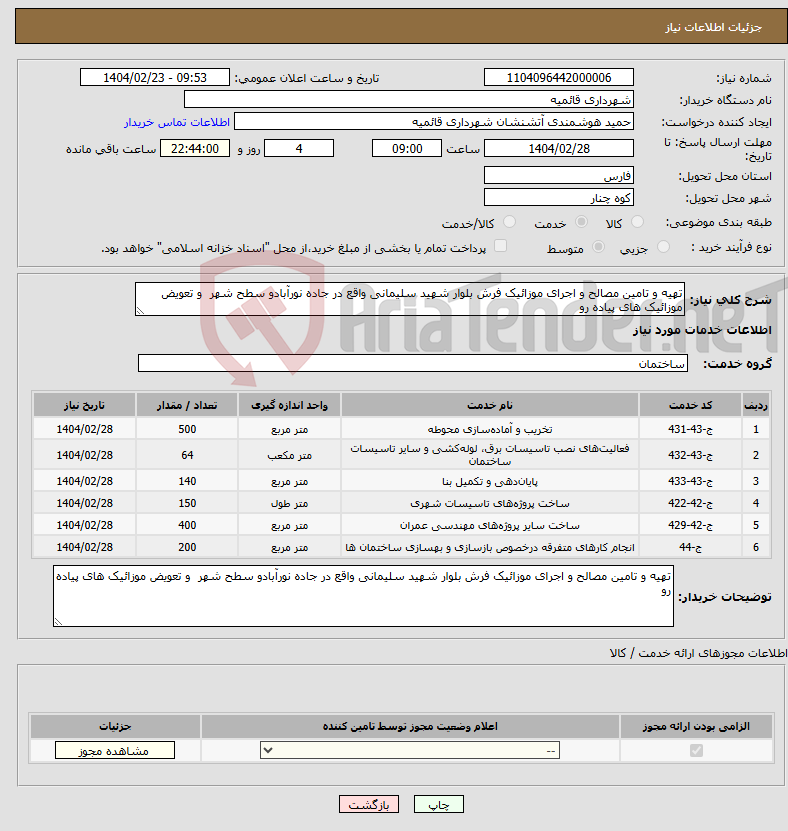Click the quantity 400 cell
Screen dimensions: 788x831
[187, 525]
